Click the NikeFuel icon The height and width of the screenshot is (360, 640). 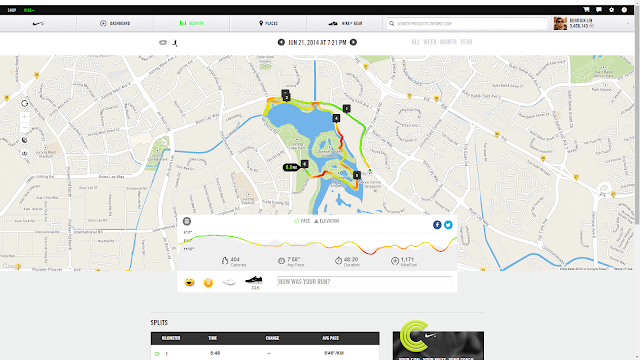395,261
